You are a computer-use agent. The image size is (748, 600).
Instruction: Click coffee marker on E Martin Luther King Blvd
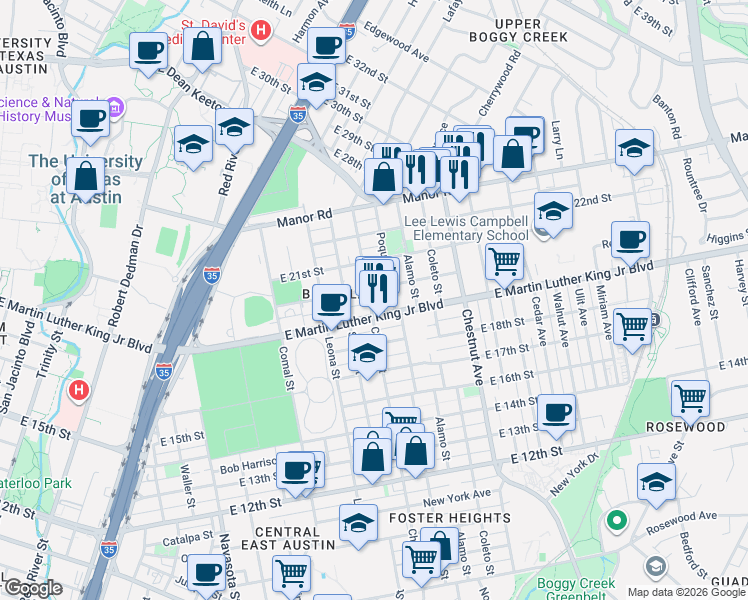tap(332, 306)
